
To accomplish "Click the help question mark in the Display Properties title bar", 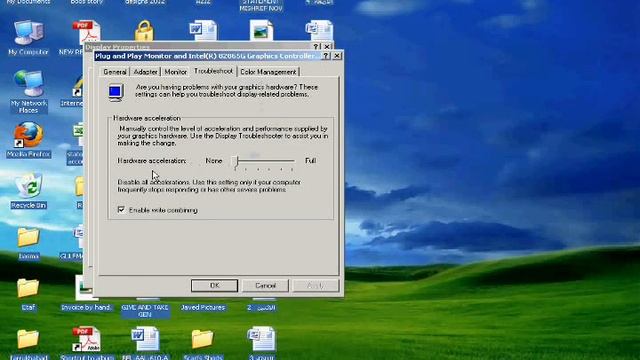I will tap(316, 47).
